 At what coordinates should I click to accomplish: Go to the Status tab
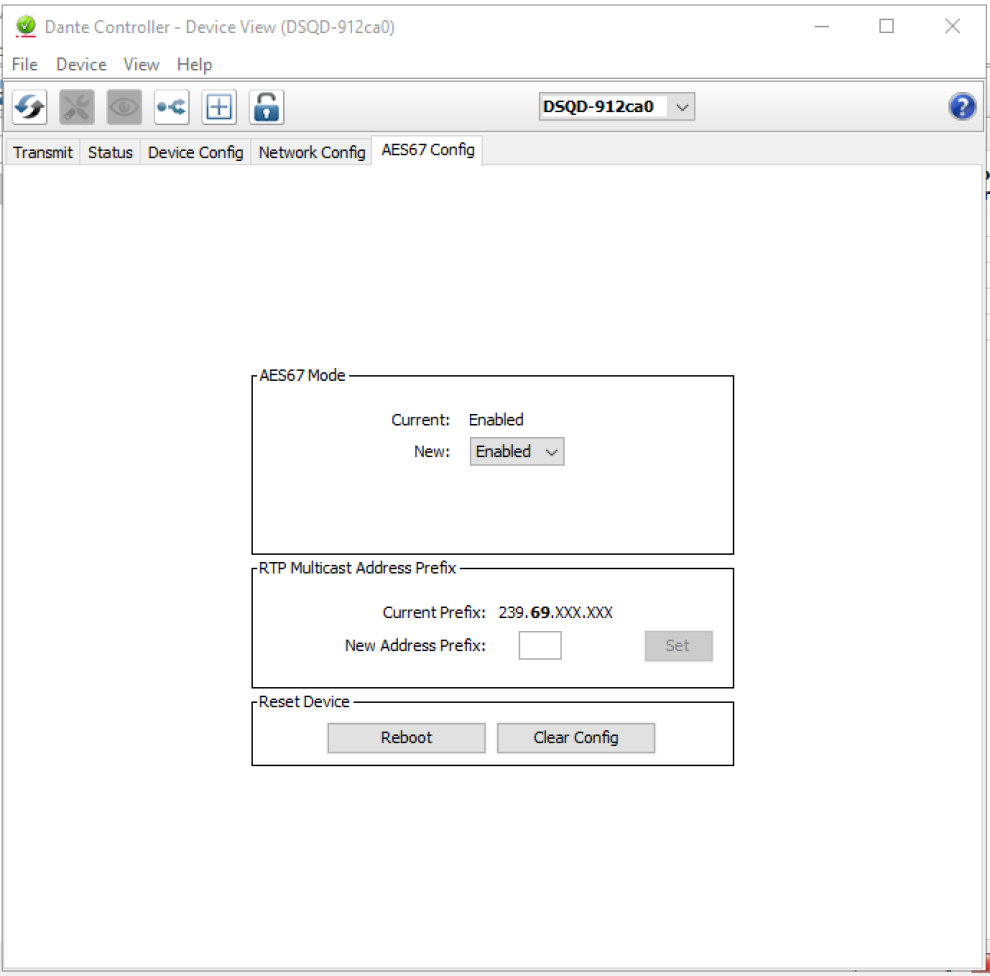pyautogui.click(x=110, y=152)
